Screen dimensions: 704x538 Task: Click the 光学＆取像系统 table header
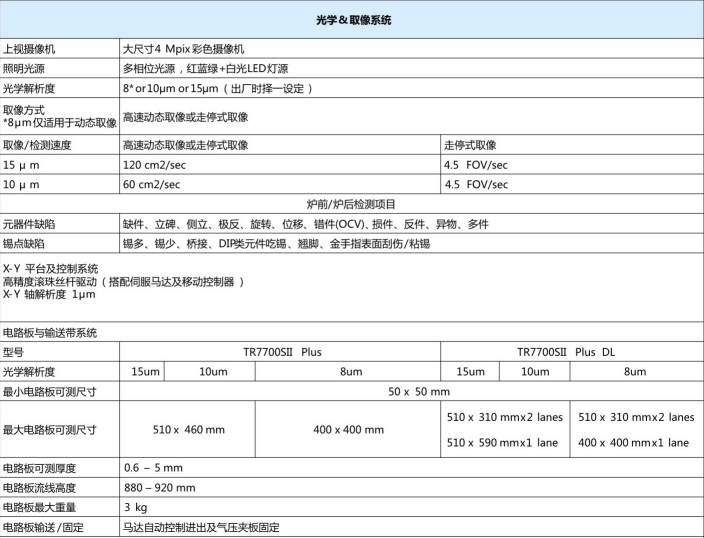[351, 20]
